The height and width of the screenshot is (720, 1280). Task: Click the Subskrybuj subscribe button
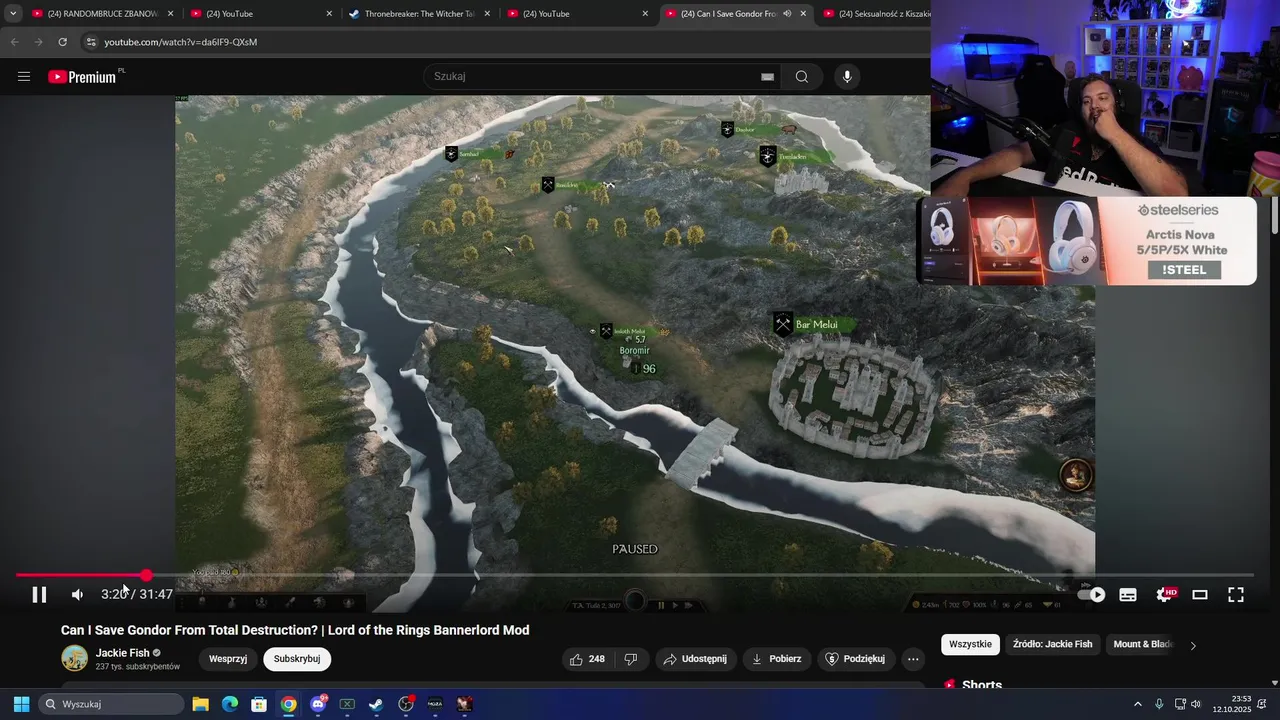coord(297,659)
